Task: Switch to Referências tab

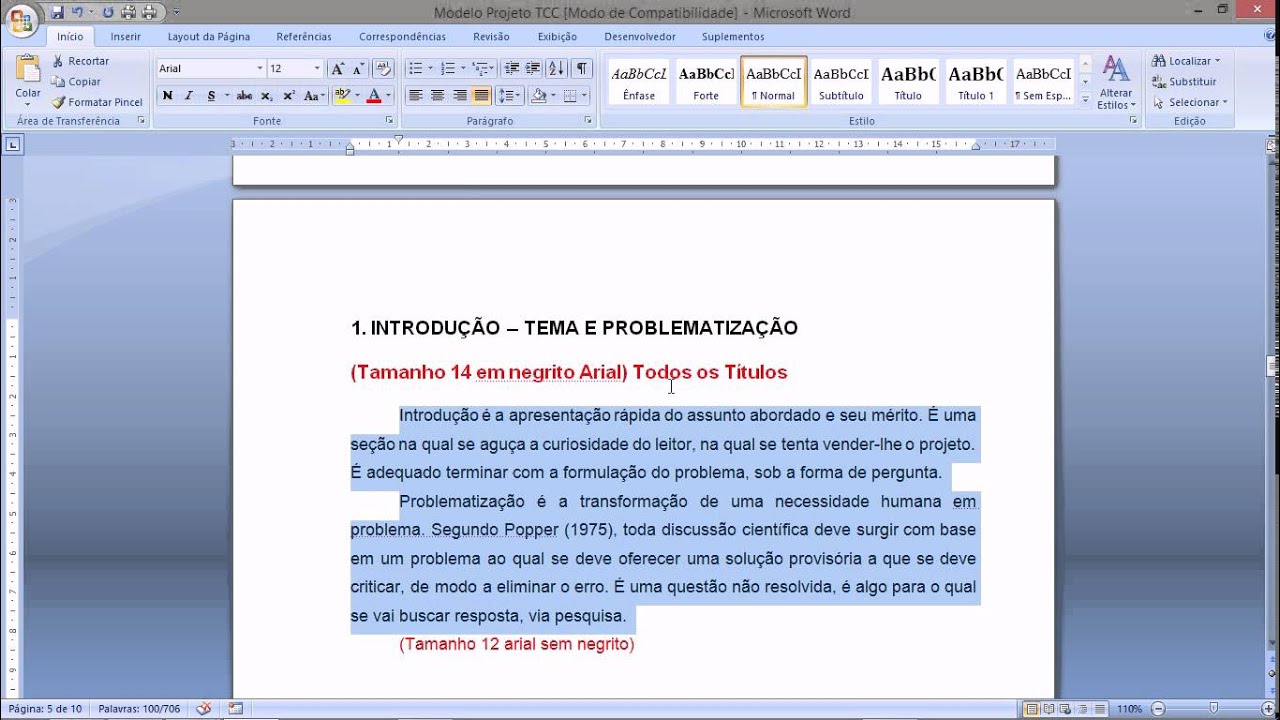Action: pyautogui.click(x=304, y=37)
